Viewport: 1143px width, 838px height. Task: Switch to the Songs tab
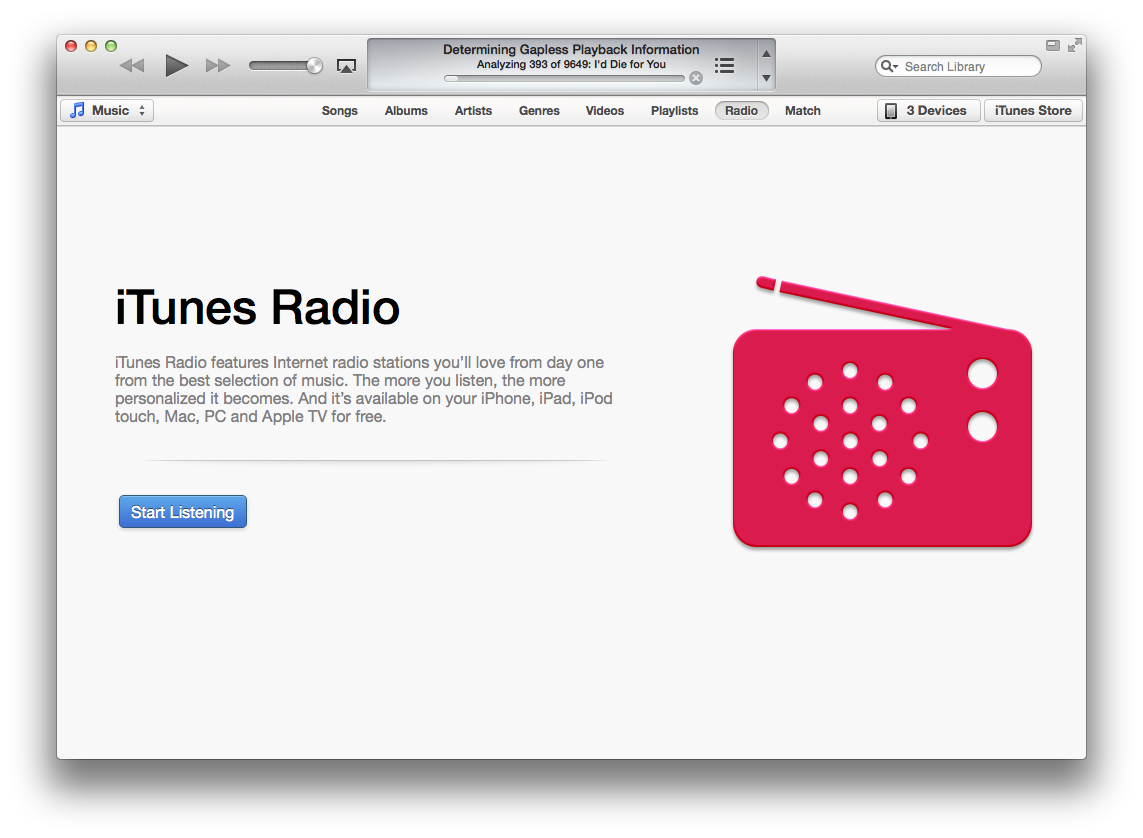[340, 111]
